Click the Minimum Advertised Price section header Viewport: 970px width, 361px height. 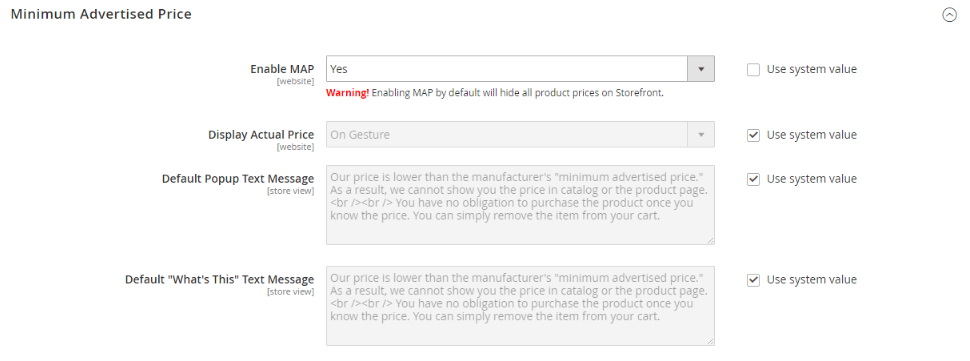(101, 14)
